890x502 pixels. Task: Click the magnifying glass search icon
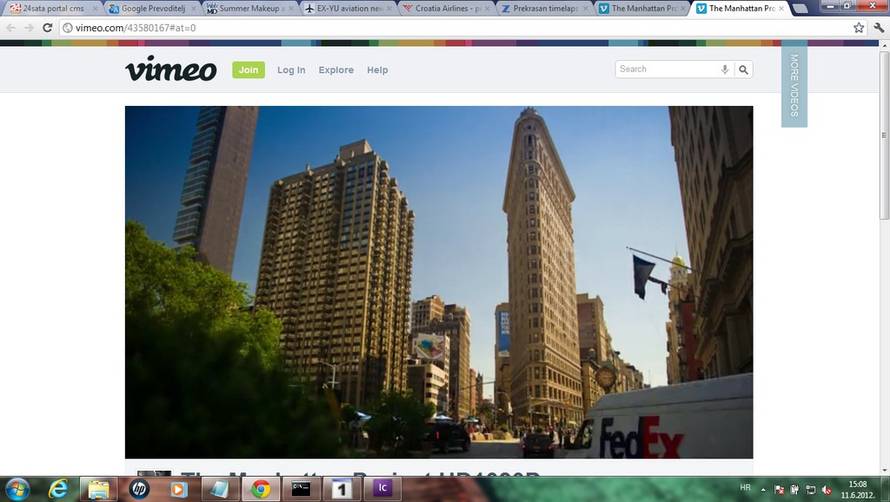743,69
